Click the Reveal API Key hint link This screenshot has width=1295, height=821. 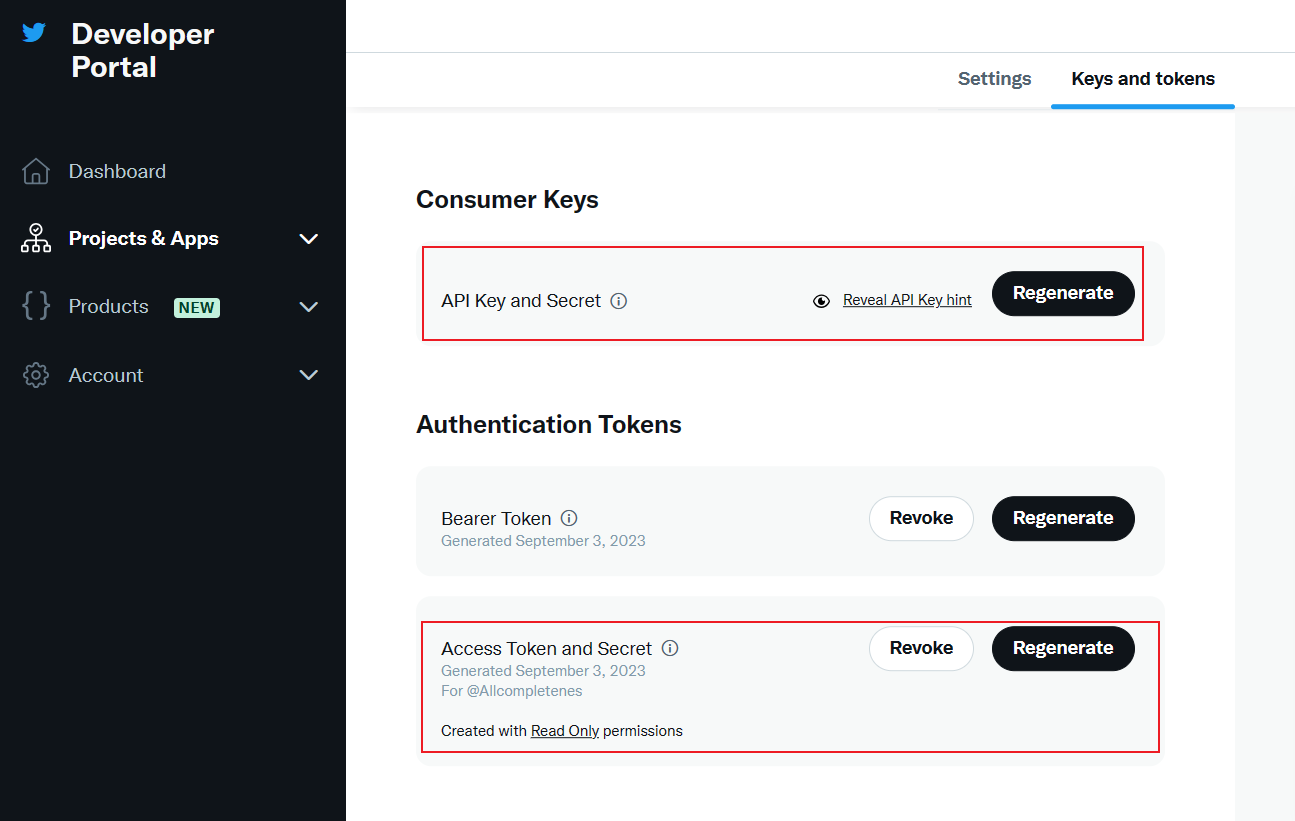point(907,300)
